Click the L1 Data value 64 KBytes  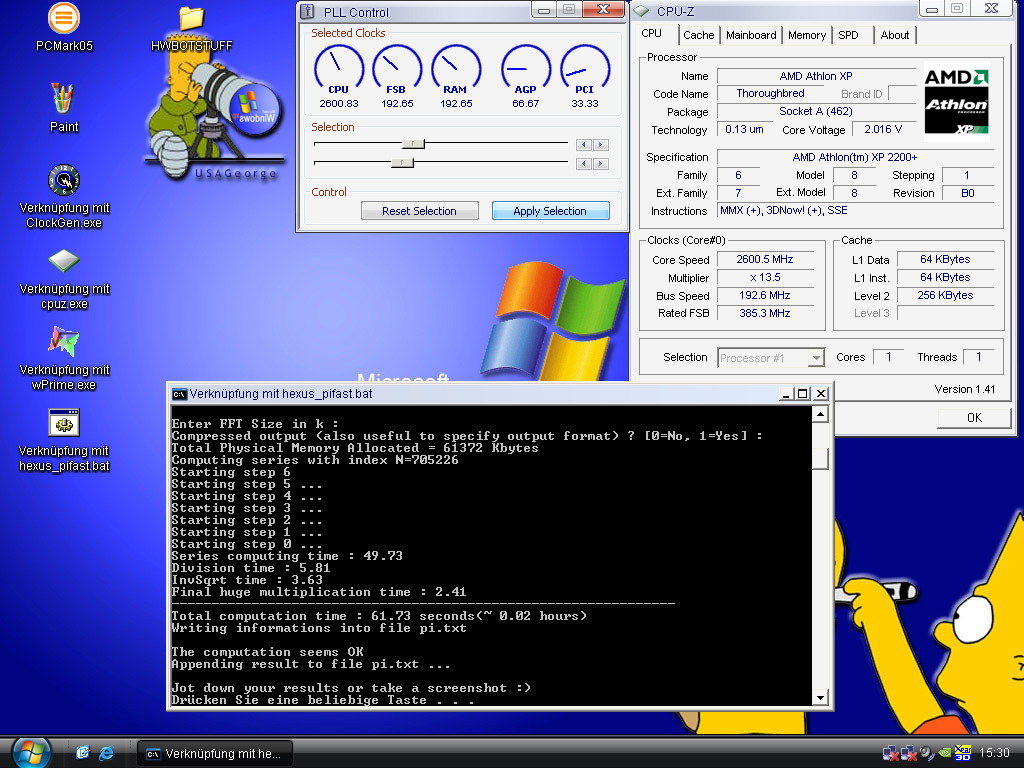(x=945, y=259)
